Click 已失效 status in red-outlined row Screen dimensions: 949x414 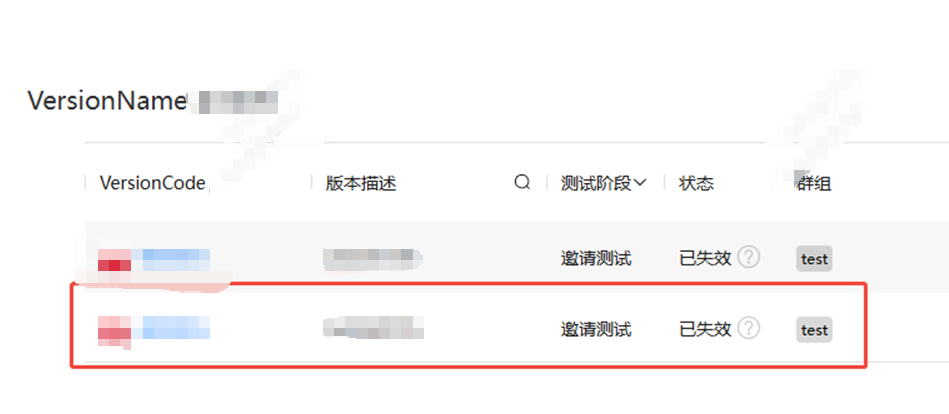click(705, 329)
